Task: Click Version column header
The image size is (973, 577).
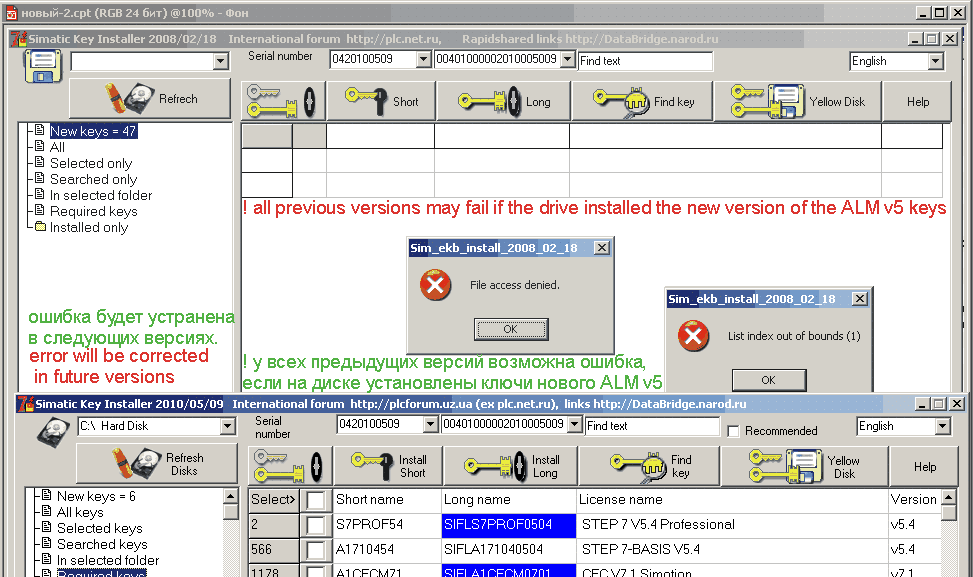Action: pos(914,499)
